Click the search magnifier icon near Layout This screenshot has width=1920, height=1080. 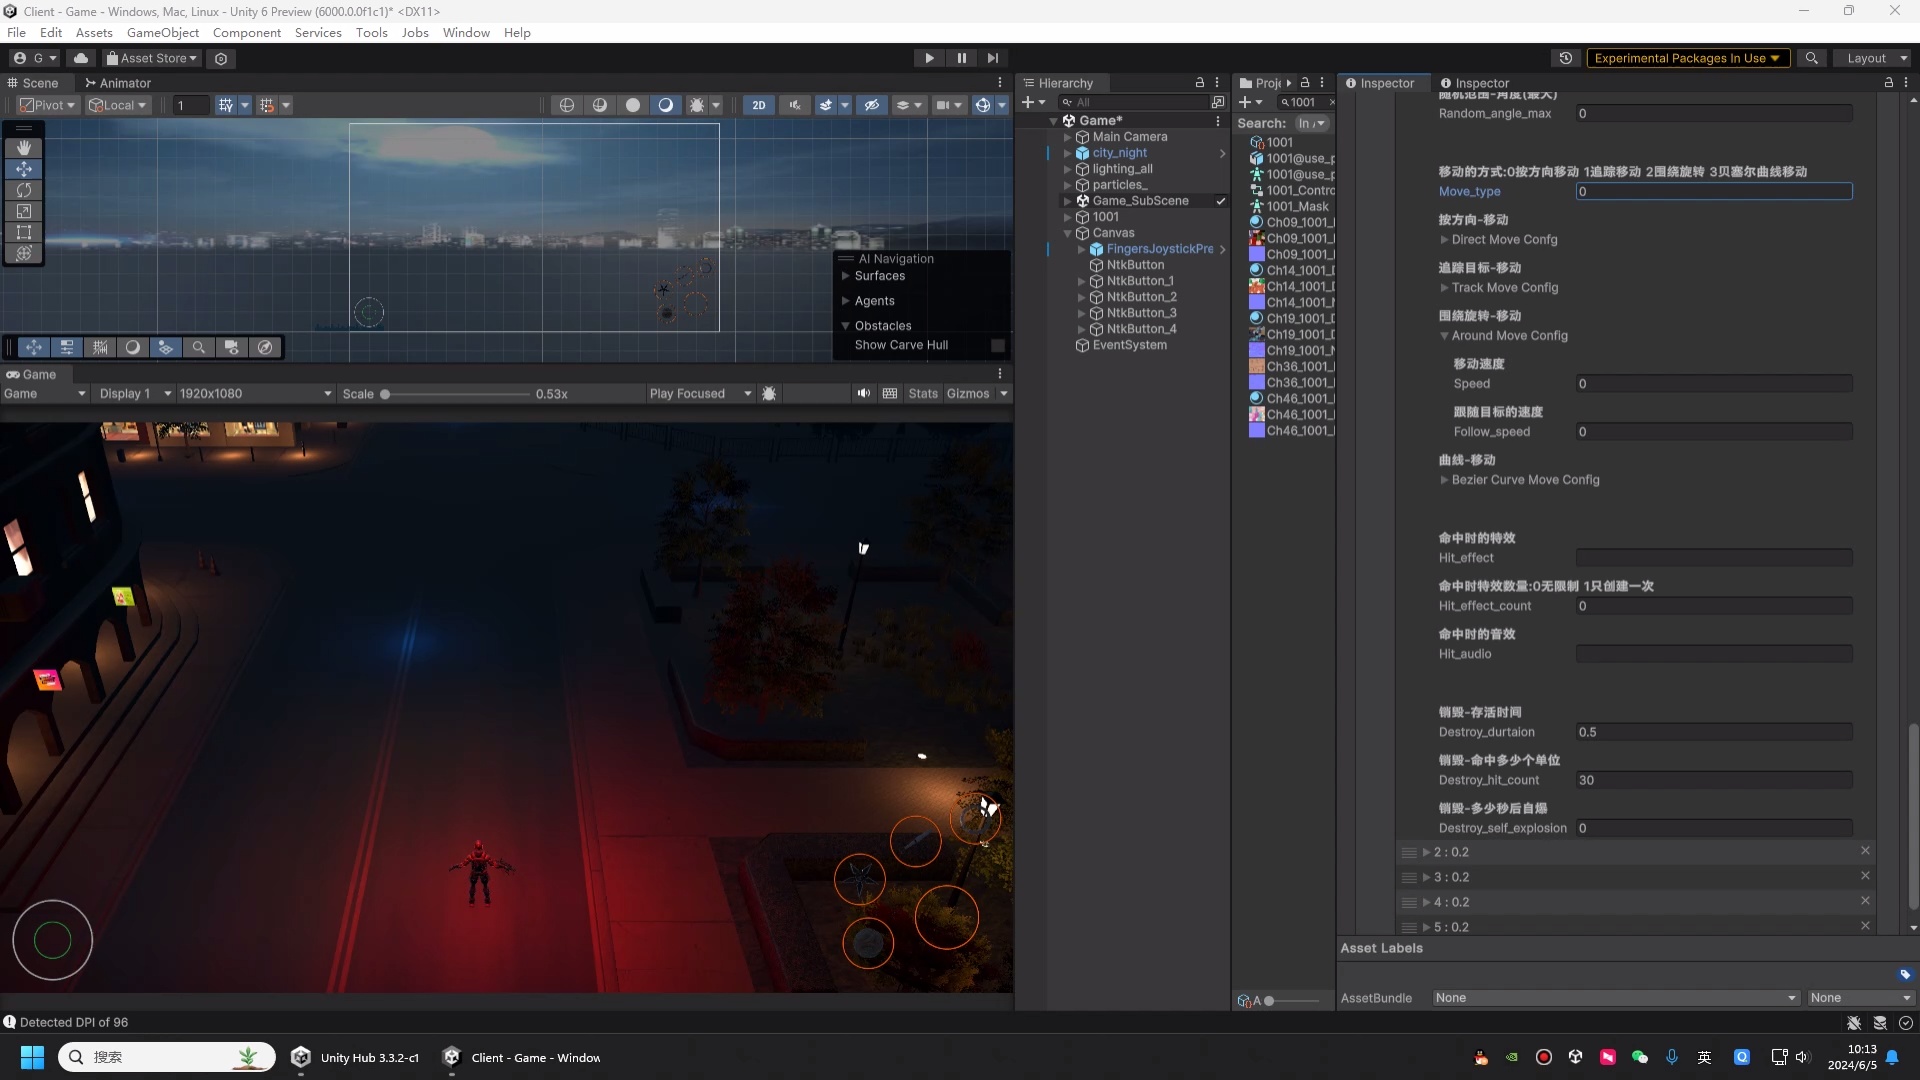[1812, 58]
